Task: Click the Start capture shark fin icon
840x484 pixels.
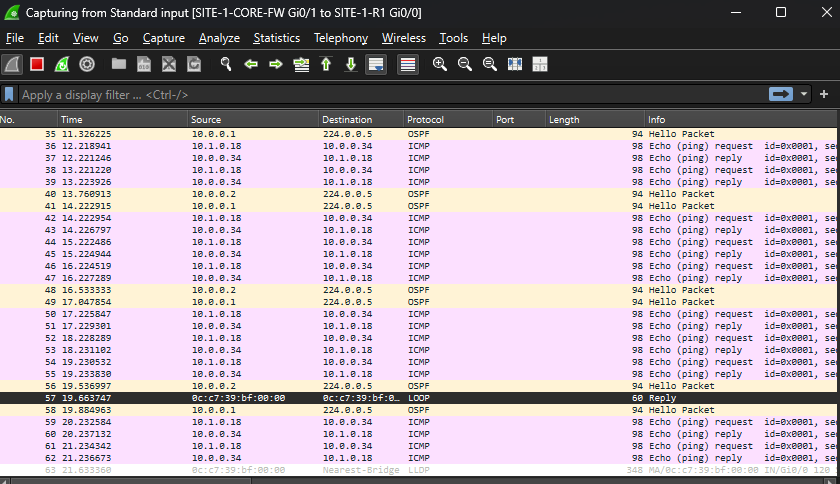Action: point(12,64)
